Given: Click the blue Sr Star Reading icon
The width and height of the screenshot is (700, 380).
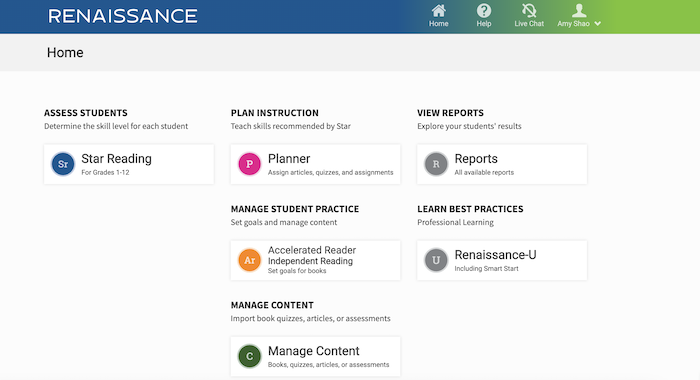Looking at the screenshot, I should pos(63,164).
